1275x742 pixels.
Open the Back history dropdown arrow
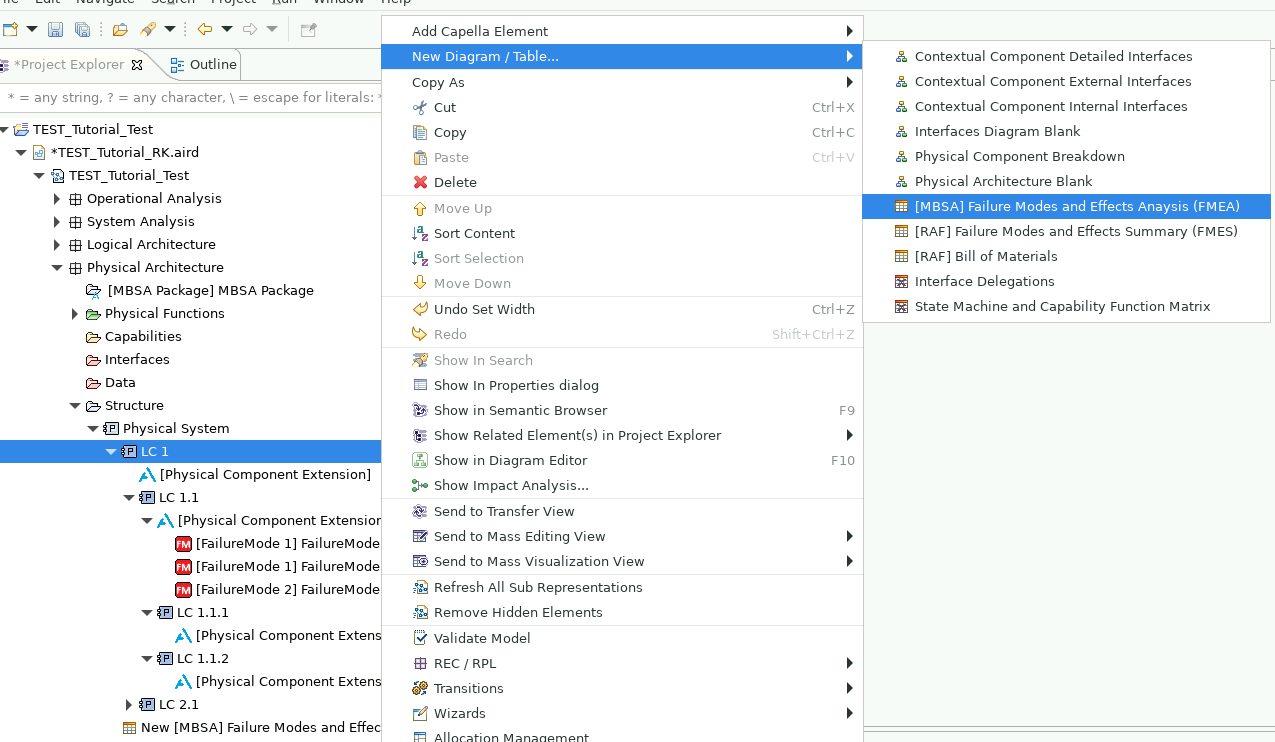[227, 29]
